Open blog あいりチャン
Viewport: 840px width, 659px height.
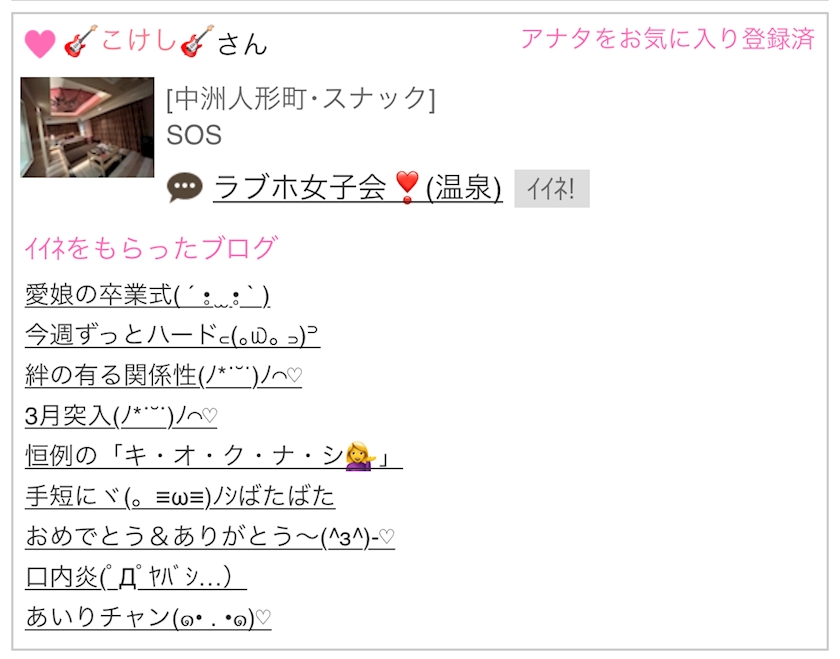coord(148,617)
